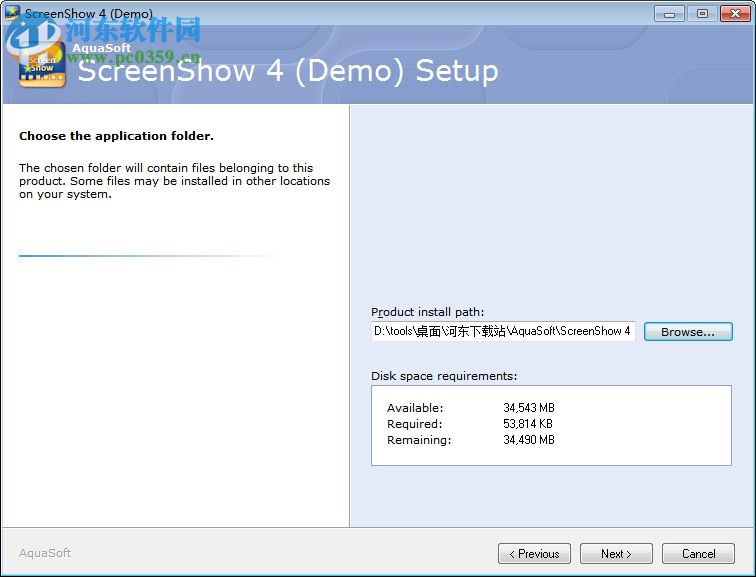Select the 'Remaining:' label
The image size is (756, 577).
pyautogui.click(x=418, y=440)
